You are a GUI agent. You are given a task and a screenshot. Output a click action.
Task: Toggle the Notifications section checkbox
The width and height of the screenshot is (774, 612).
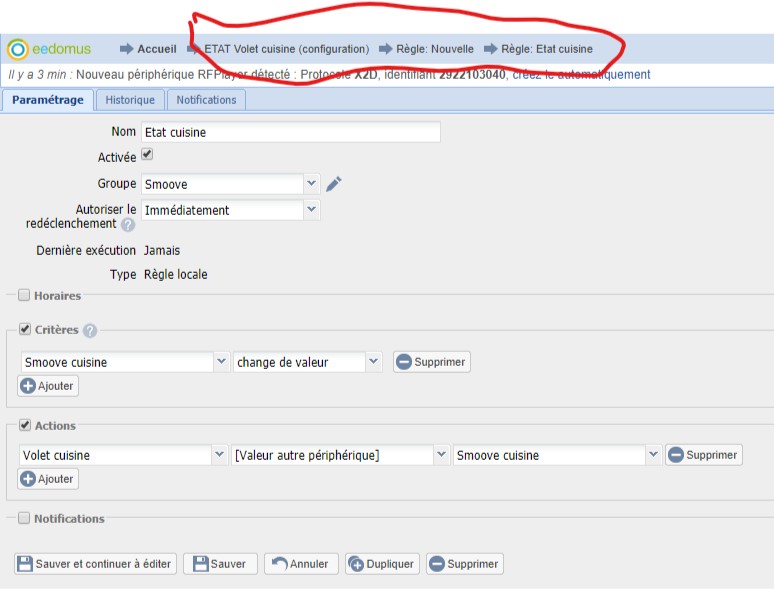tap(24, 519)
